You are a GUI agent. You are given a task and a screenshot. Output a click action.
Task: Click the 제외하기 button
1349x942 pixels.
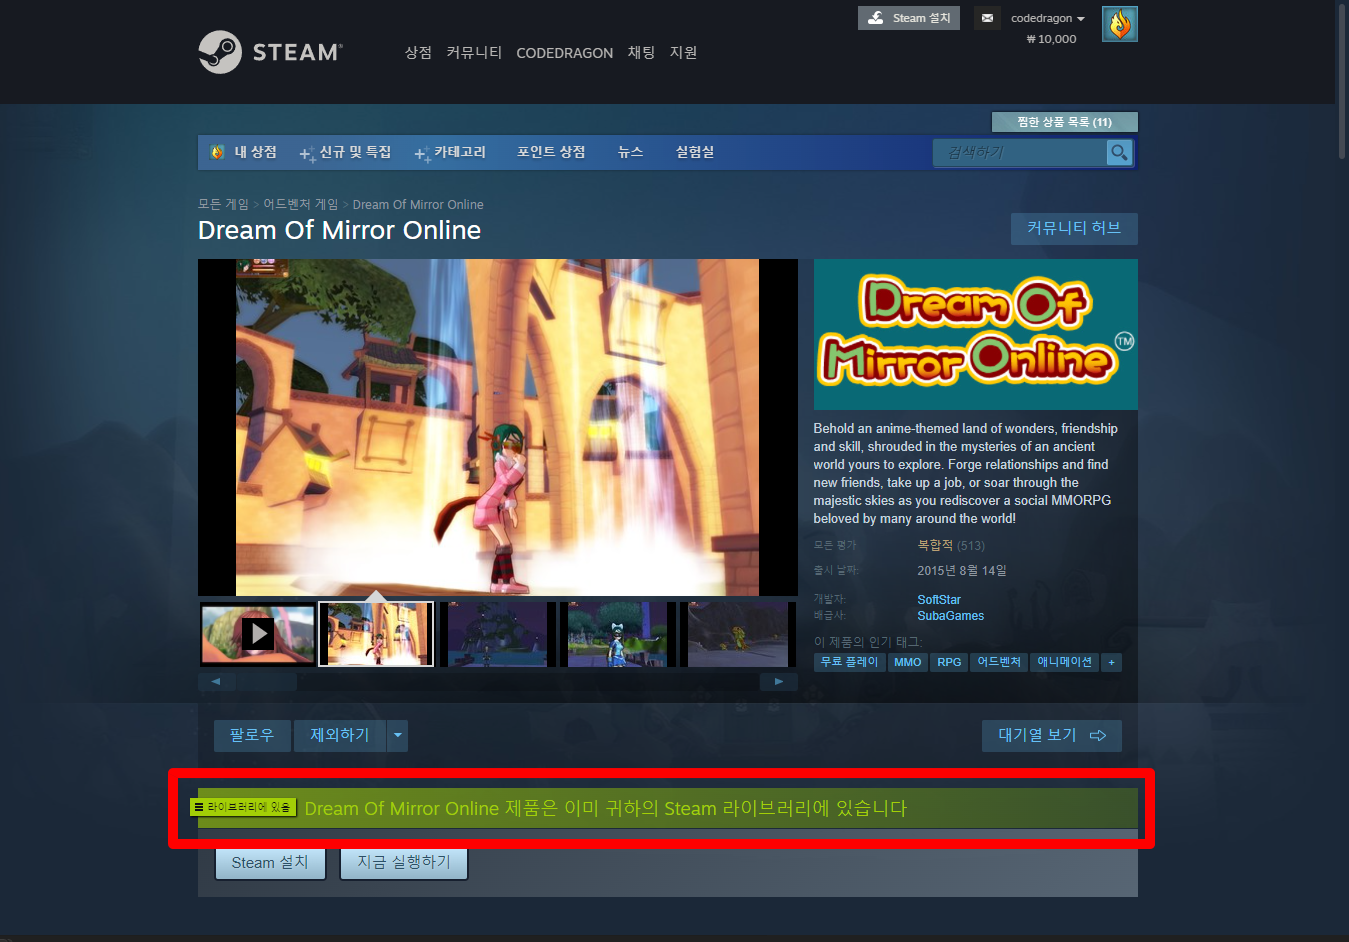coord(340,736)
